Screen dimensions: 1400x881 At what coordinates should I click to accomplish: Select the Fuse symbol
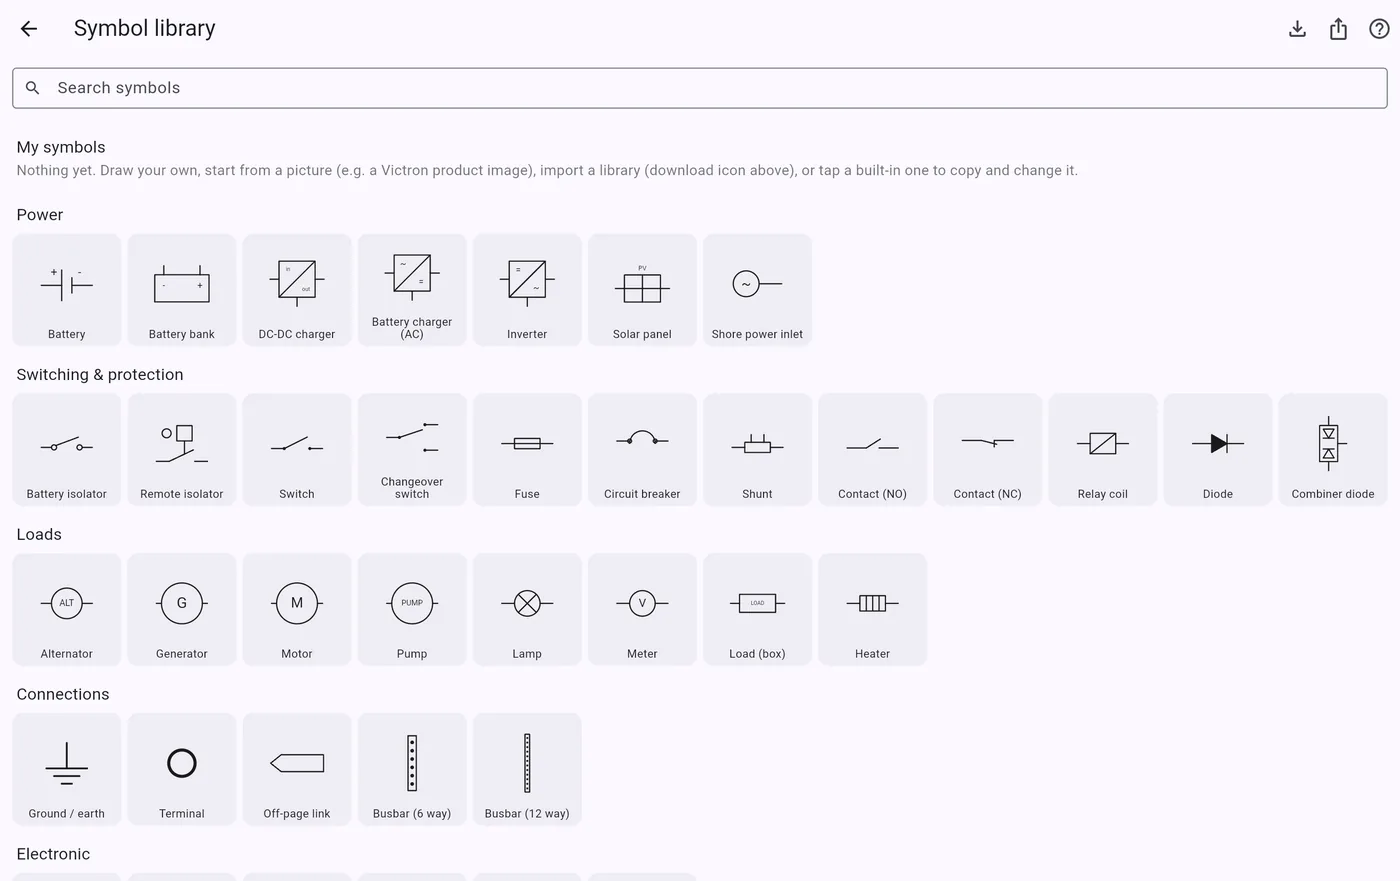point(527,450)
